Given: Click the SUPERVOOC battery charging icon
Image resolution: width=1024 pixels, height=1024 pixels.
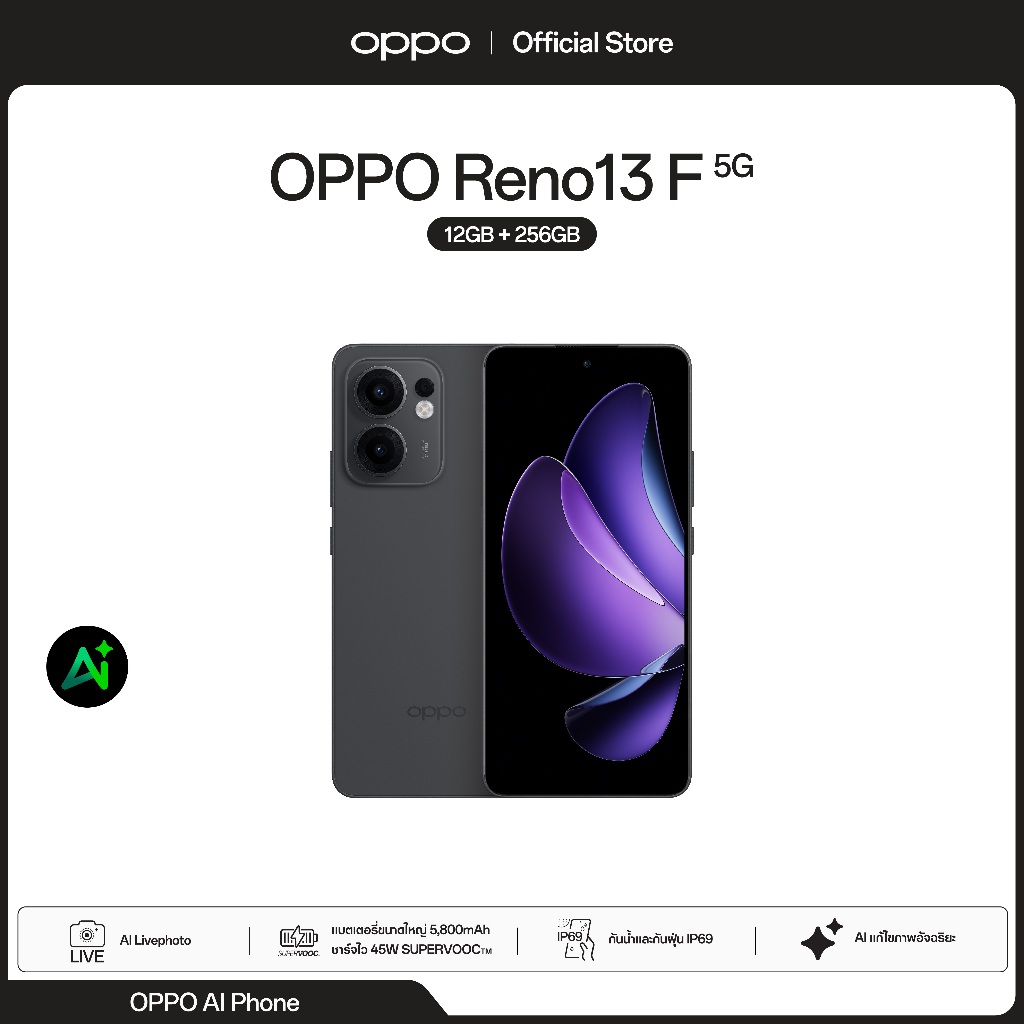Looking at the screenshot, I should coord(298,941).
